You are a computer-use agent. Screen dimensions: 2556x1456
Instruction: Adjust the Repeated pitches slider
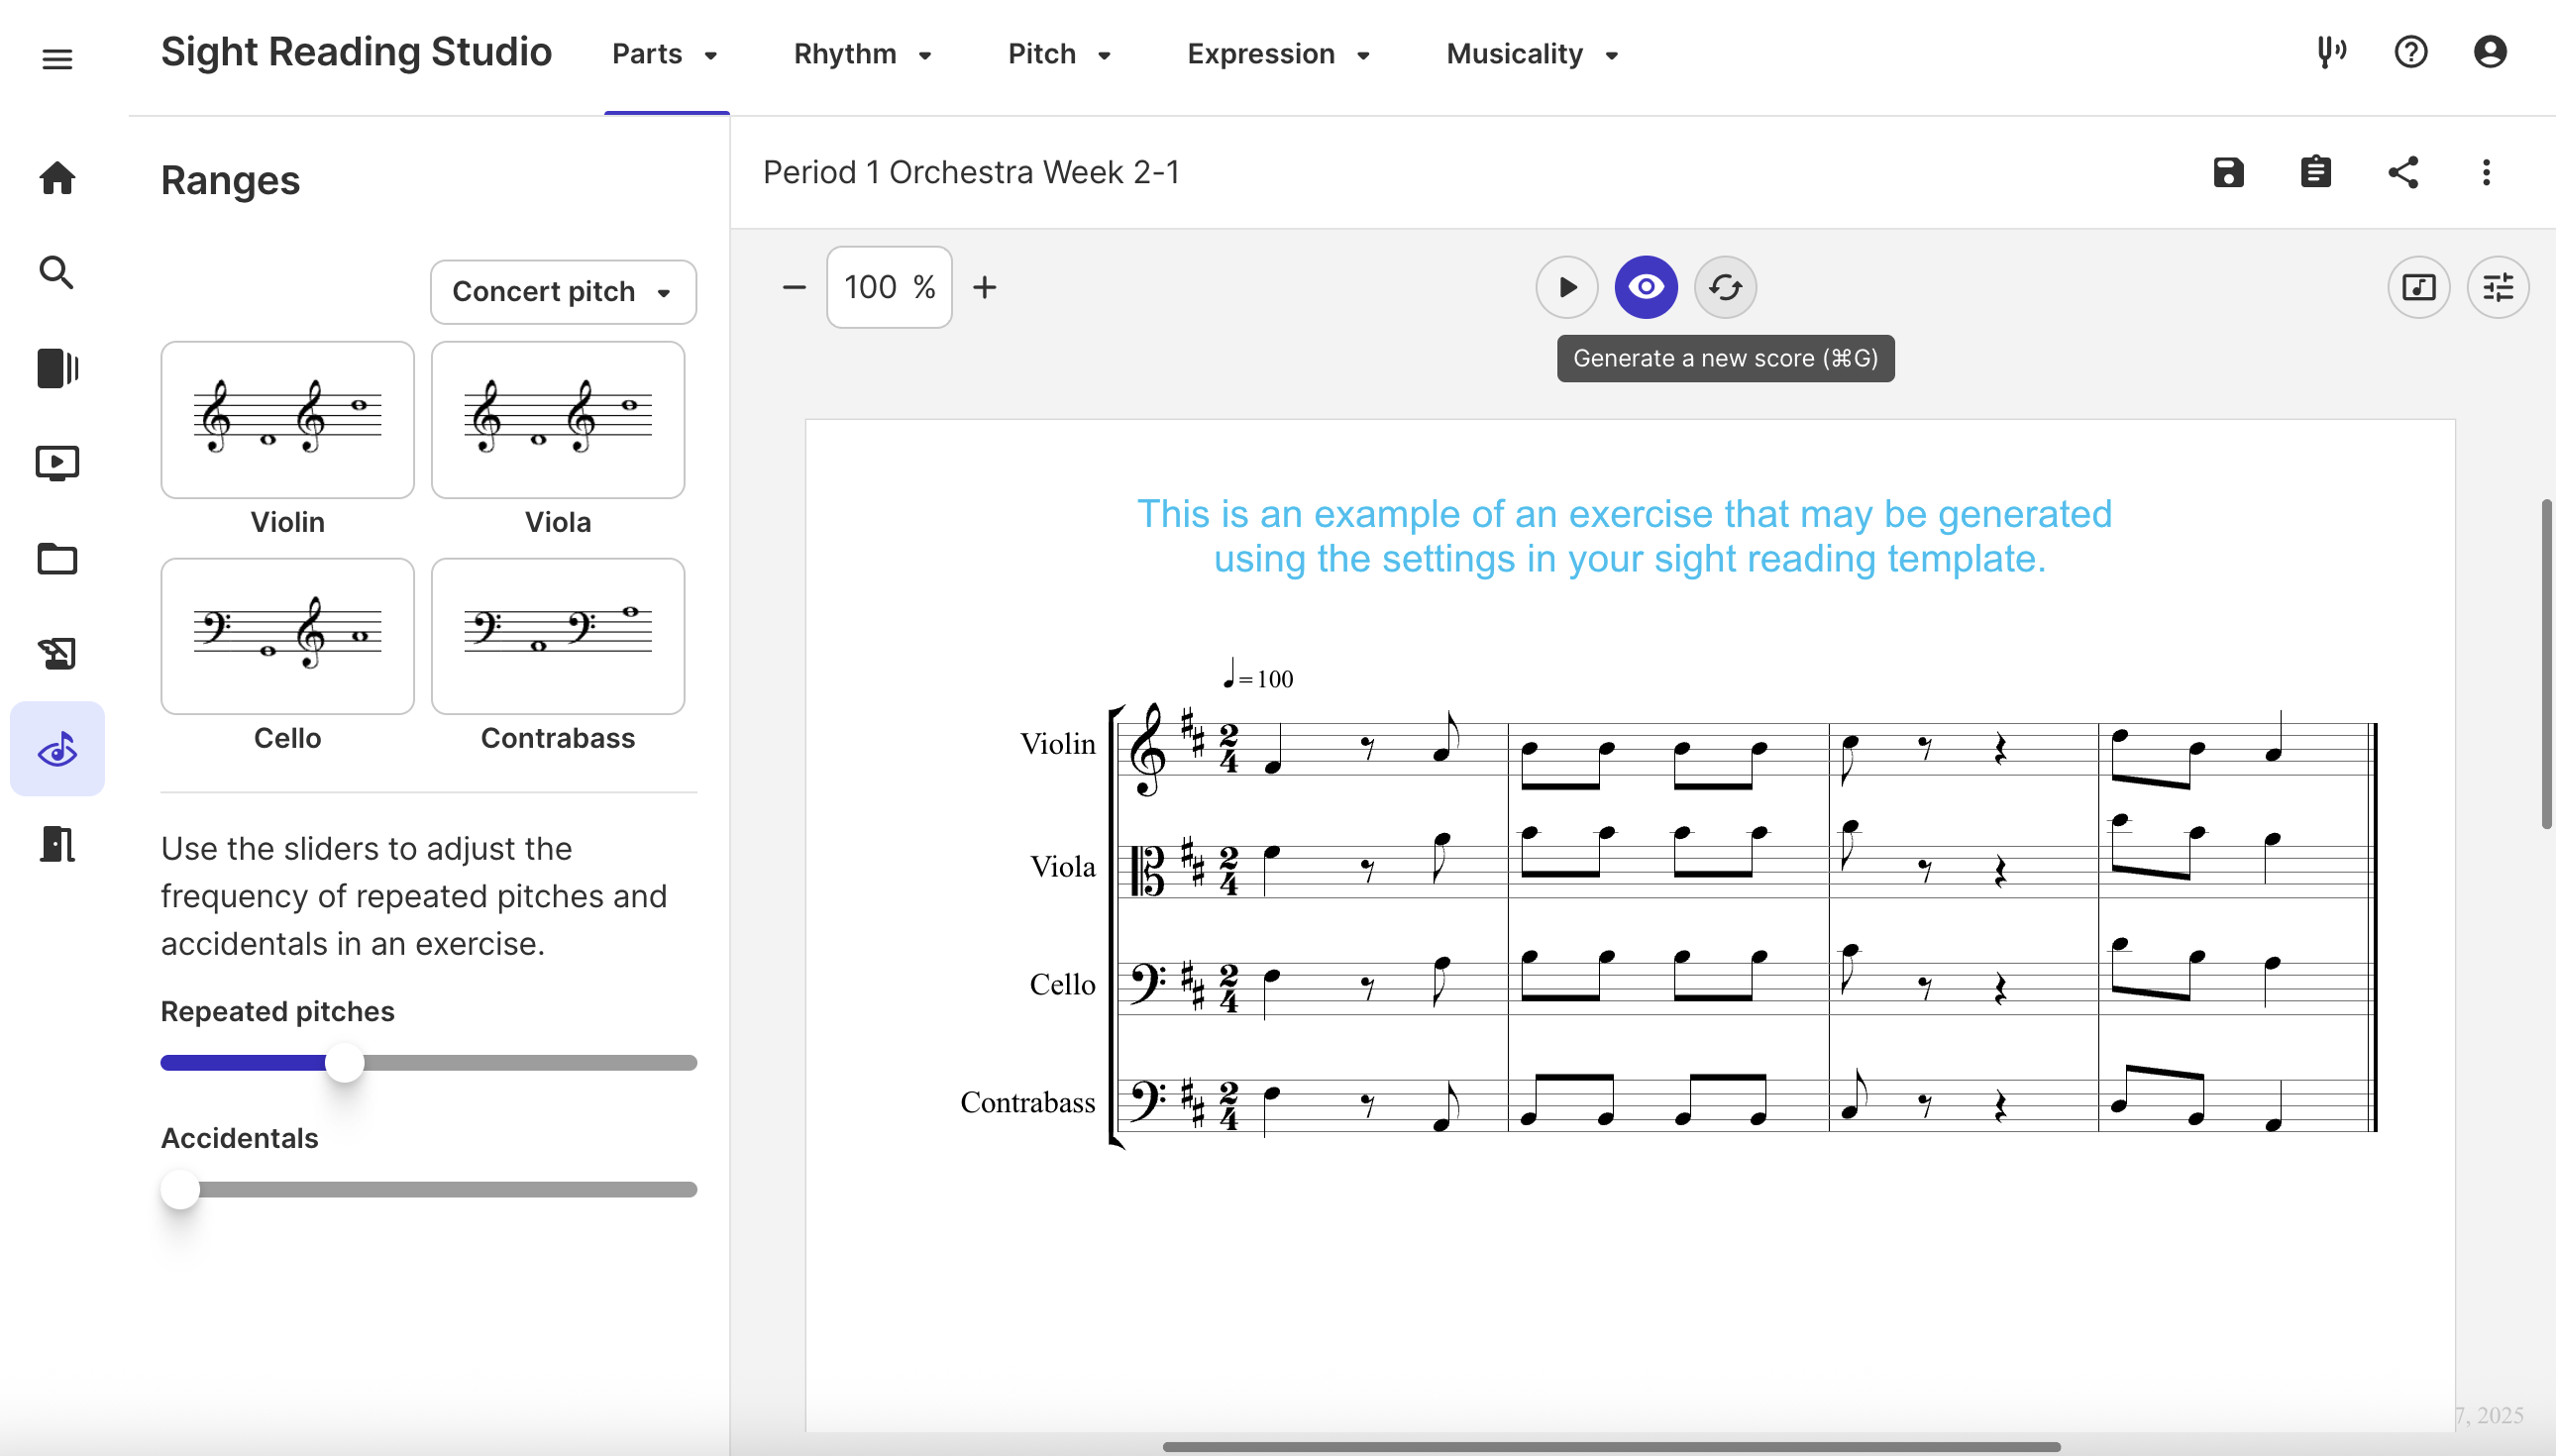coord(345,1062)
